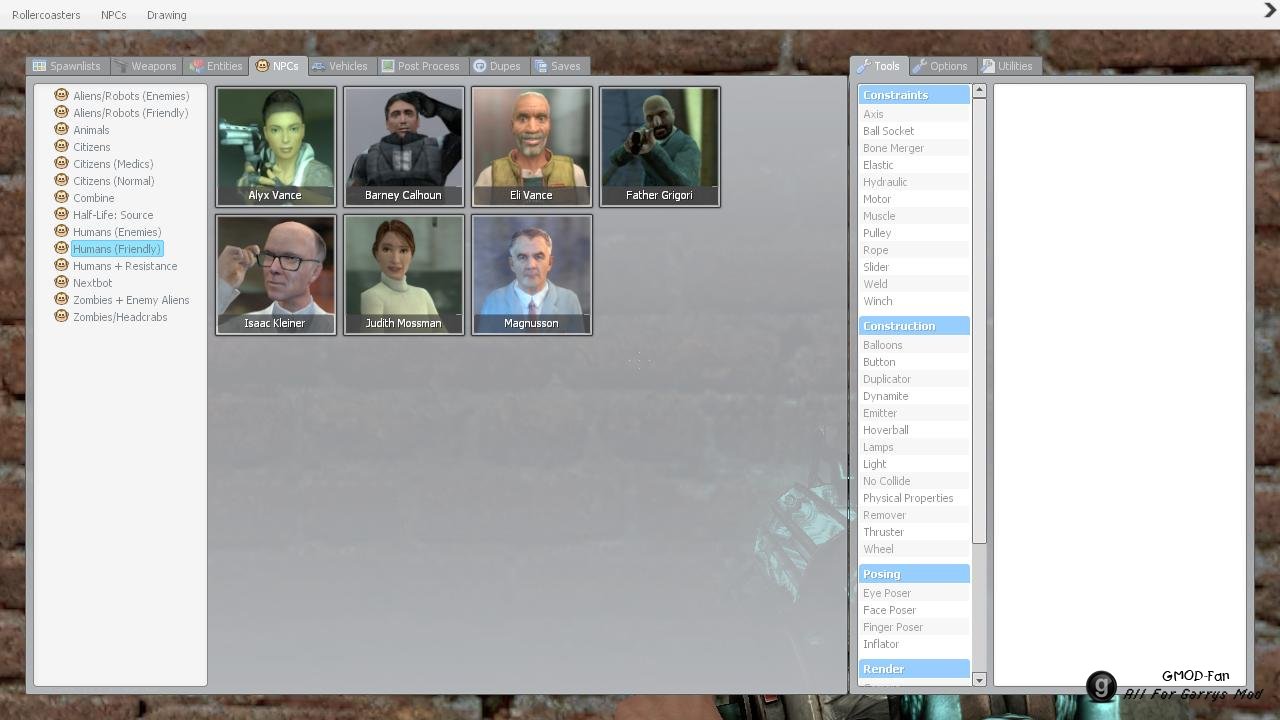Select the Winch tool
This screenshot has height=720, width=1280.
tap(914, 301)
